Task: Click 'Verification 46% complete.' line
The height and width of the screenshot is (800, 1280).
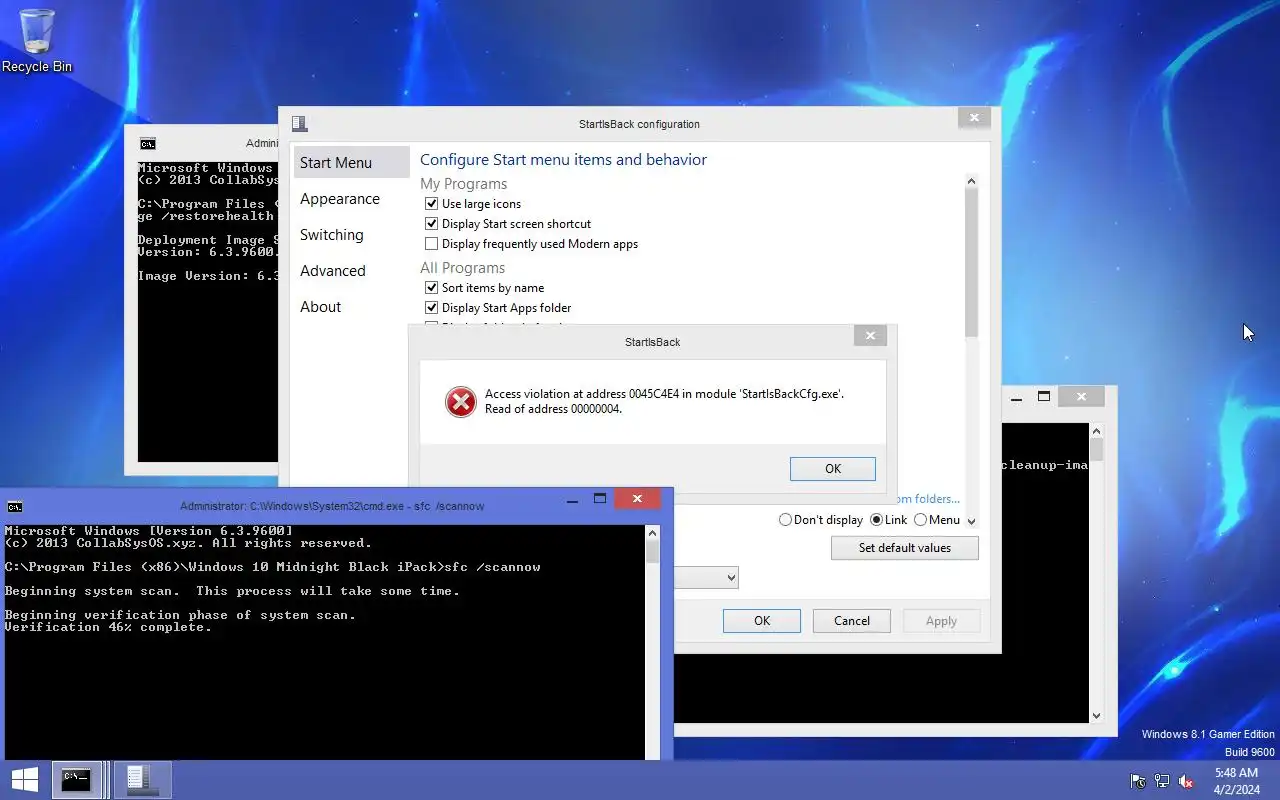Action: pos(108,627)
